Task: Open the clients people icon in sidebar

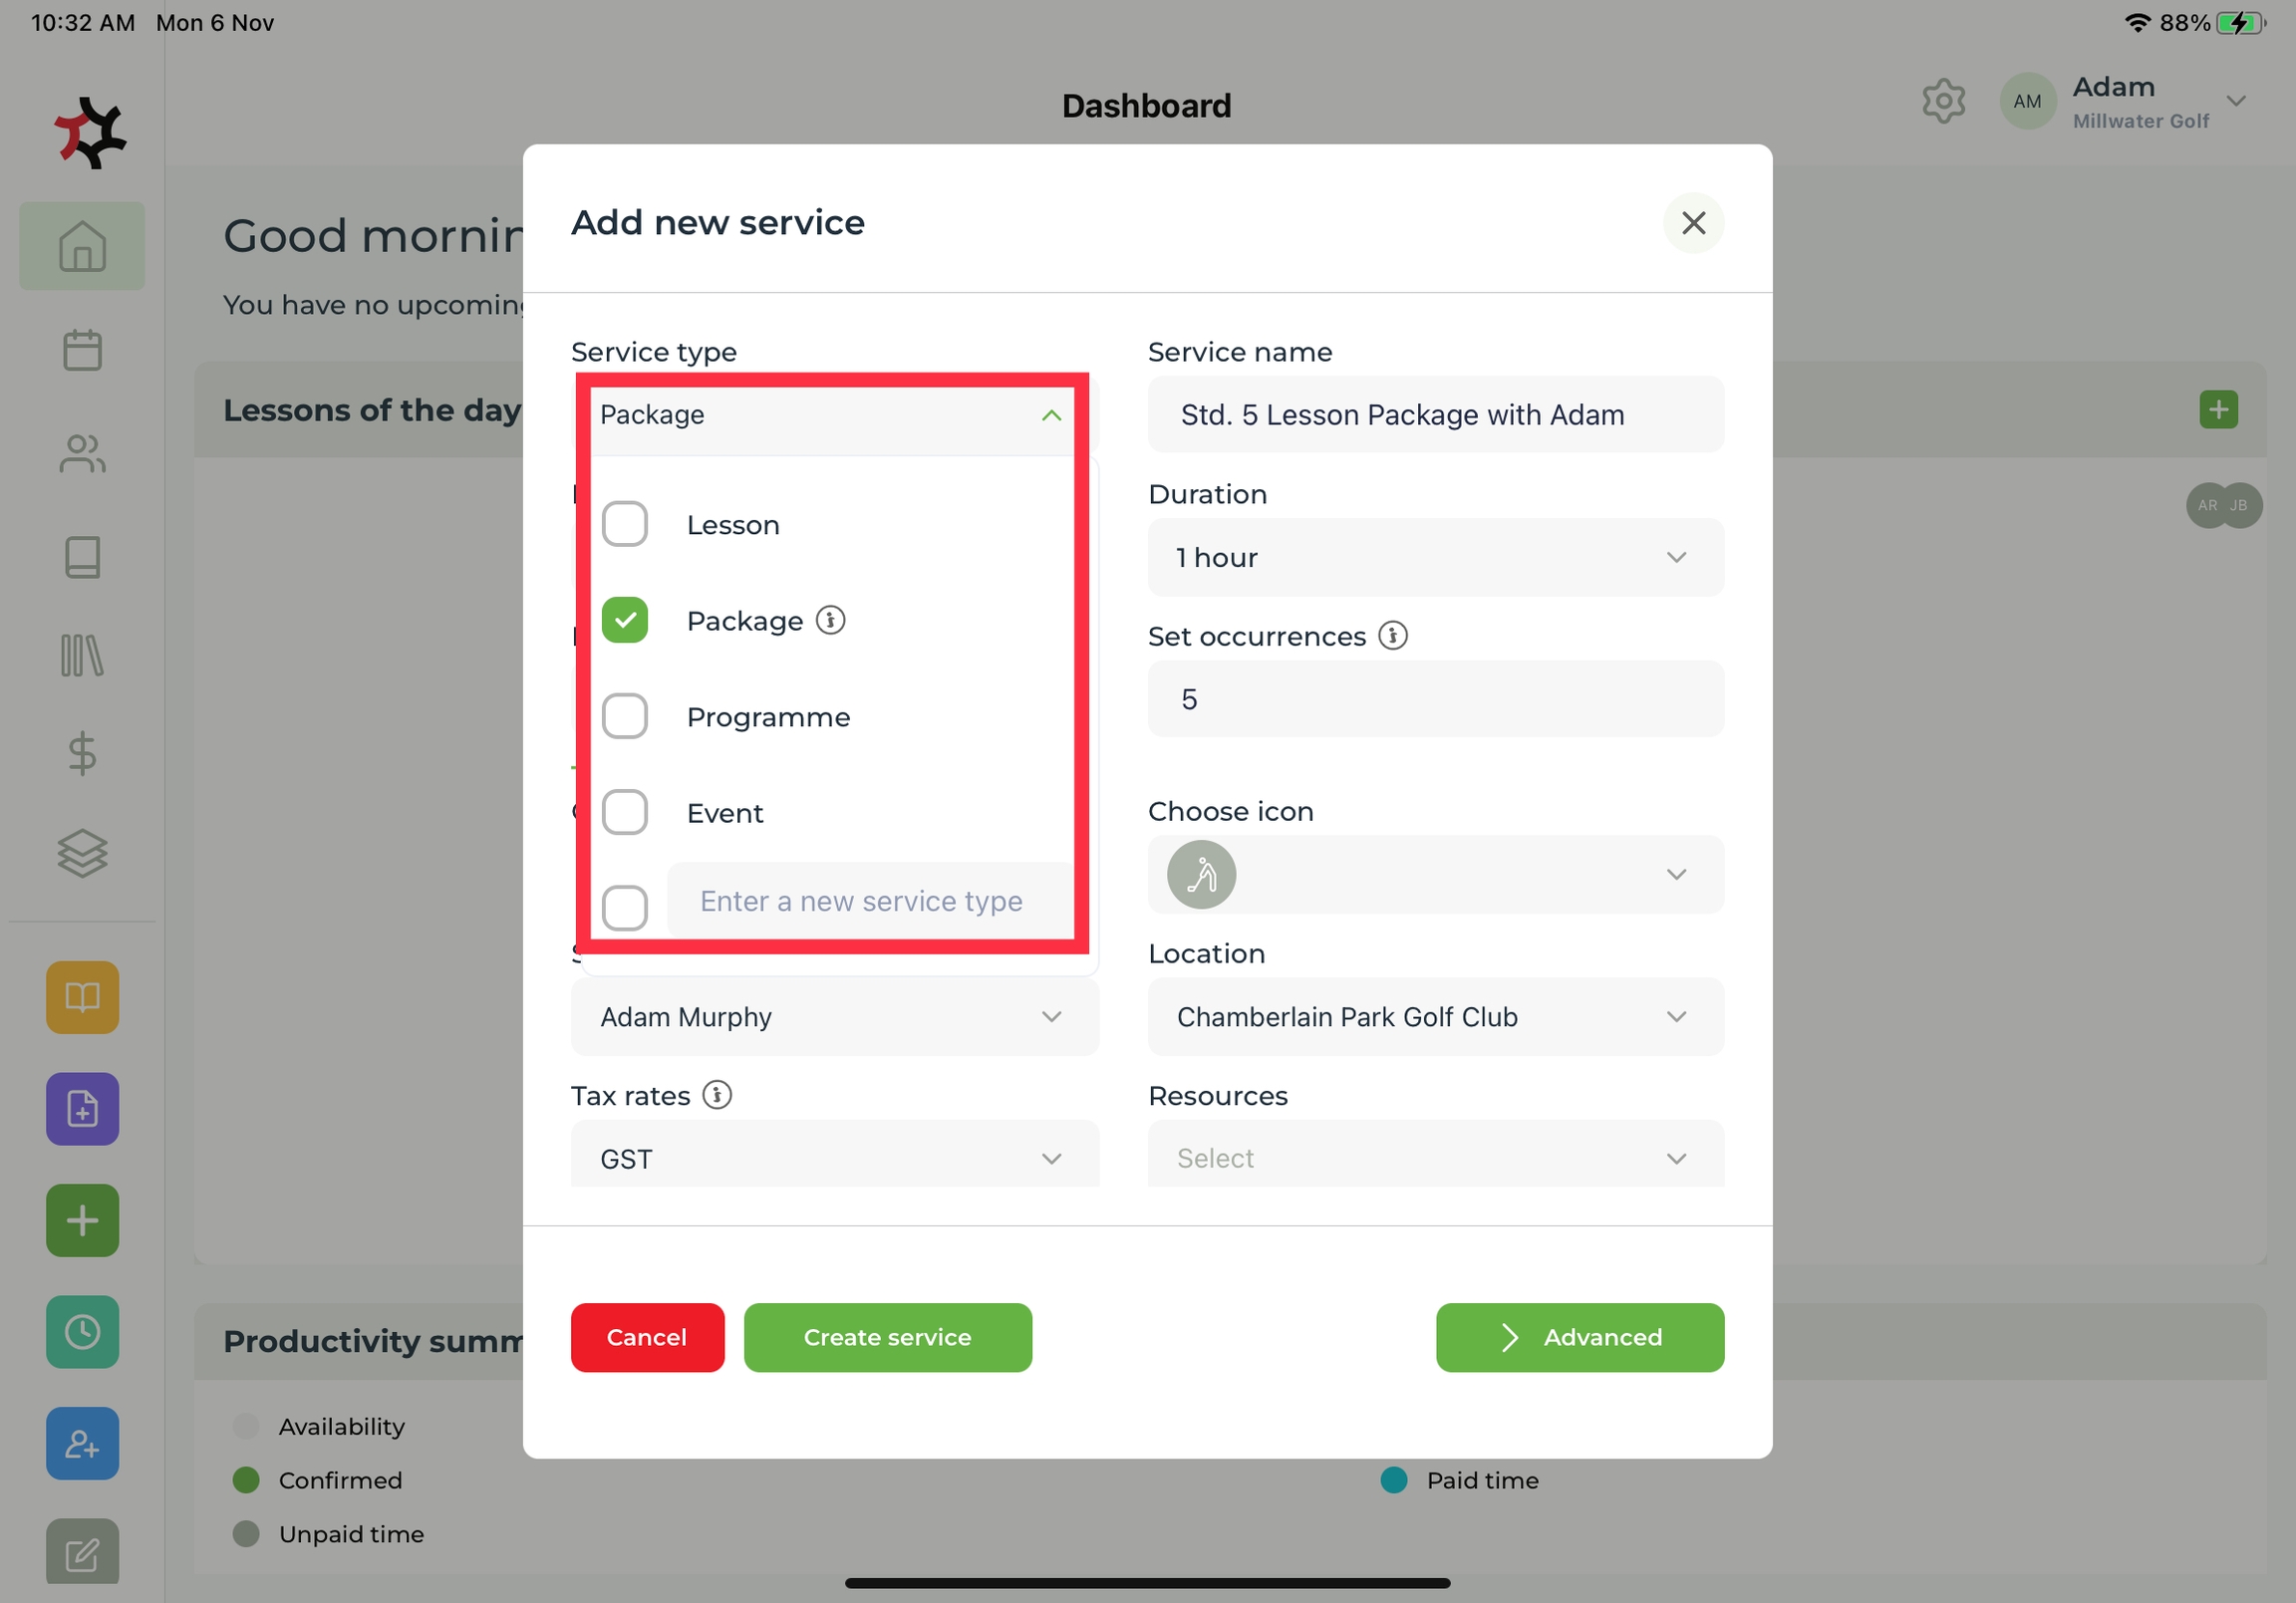Action: (x=82, y=454)
